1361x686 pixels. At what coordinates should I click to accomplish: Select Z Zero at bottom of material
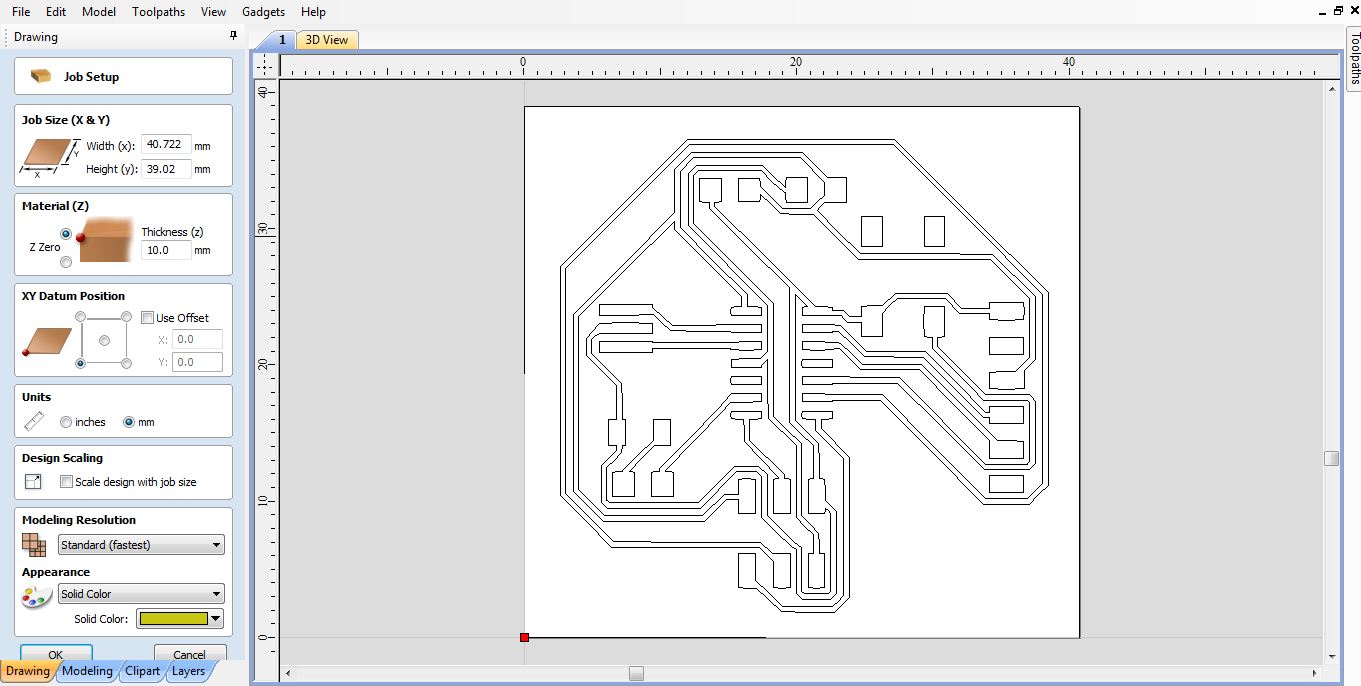click(x=66, y=262)
